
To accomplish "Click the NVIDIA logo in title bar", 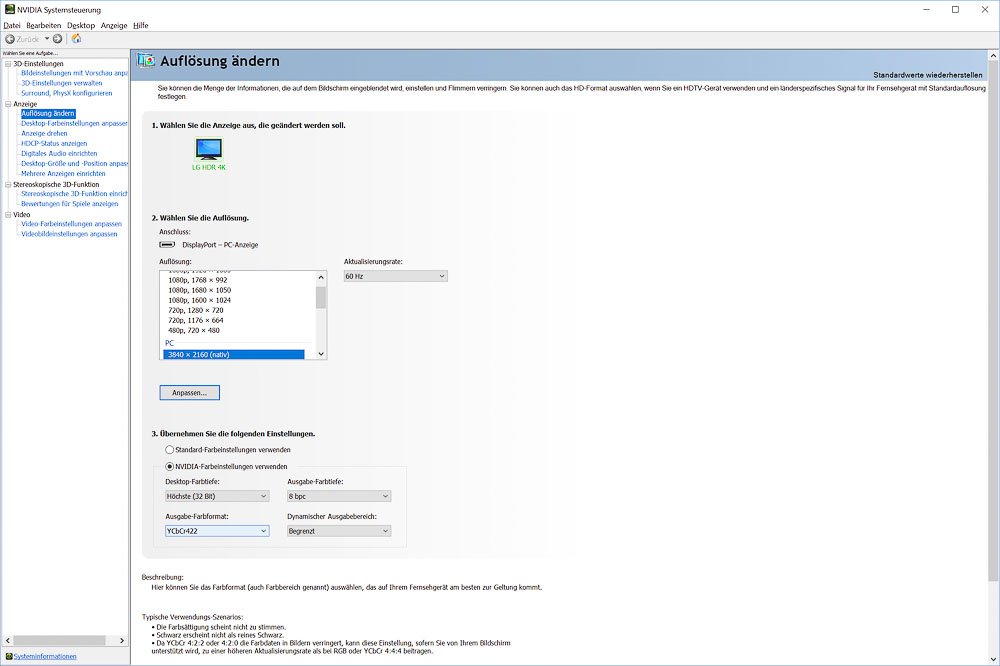I will point(10,10).
